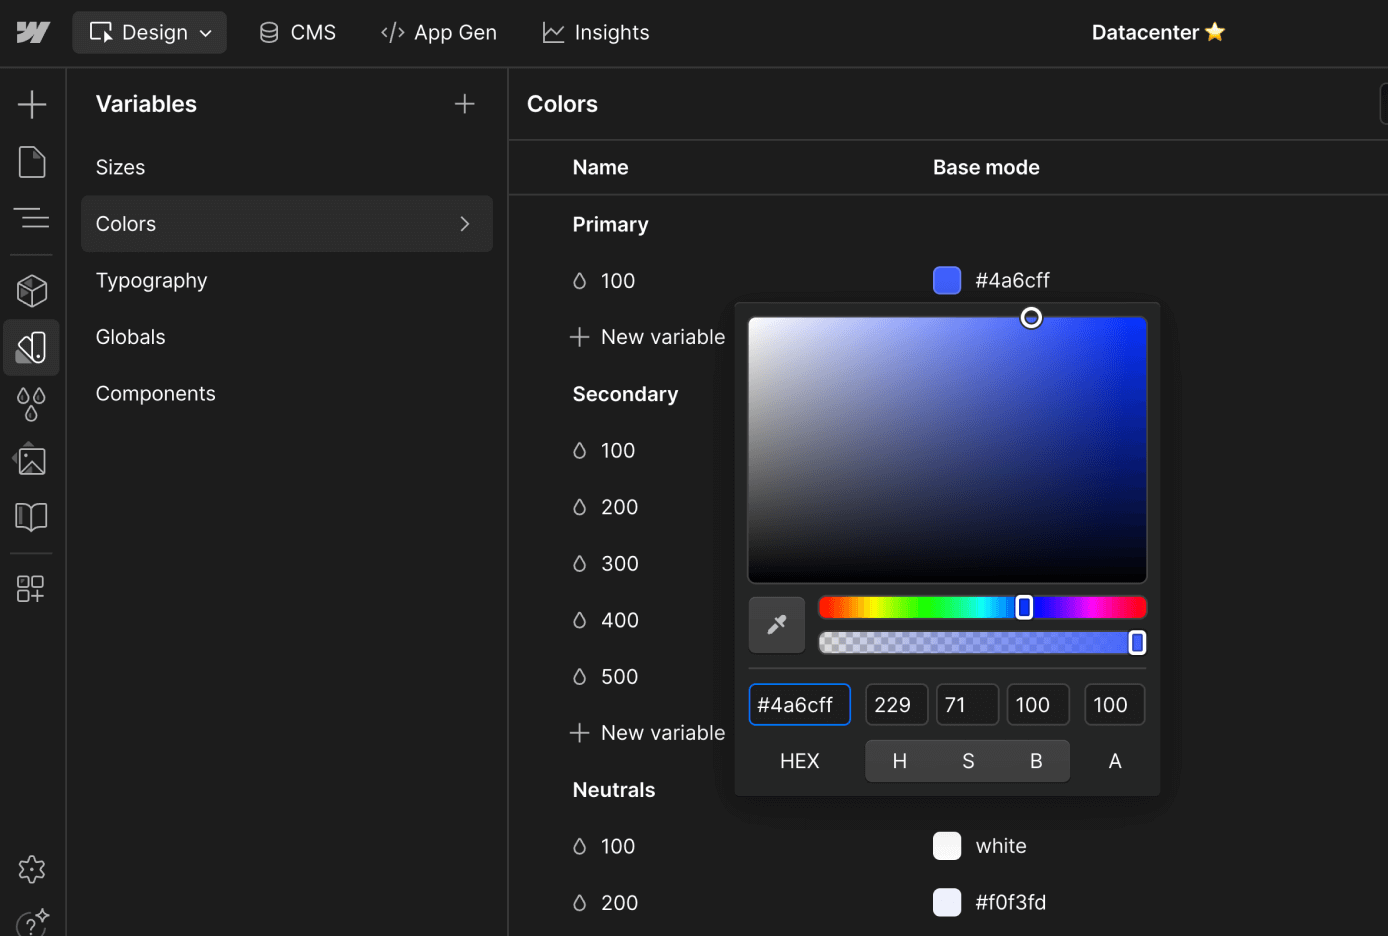Viewport: 1388px width, 936px height.
Task: Open site Settings at sidebar bottom
Action: pos(32,869)
